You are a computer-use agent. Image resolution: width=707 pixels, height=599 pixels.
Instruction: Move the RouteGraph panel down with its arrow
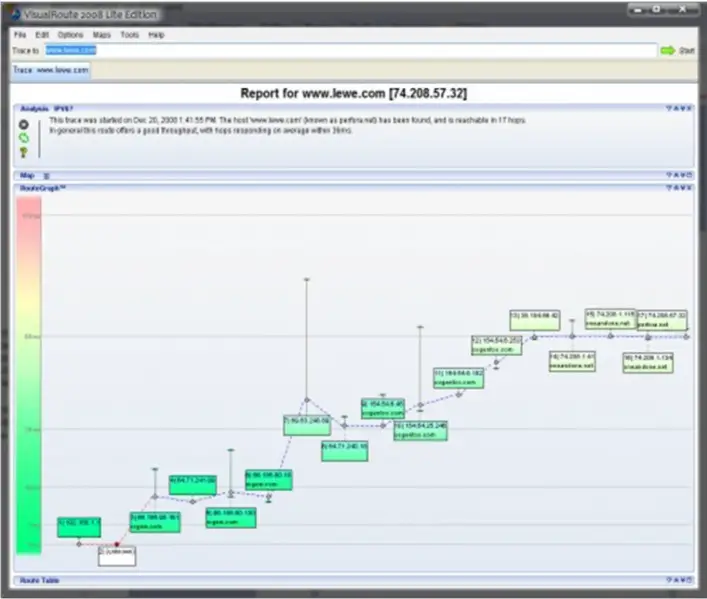tap(682, 188)
